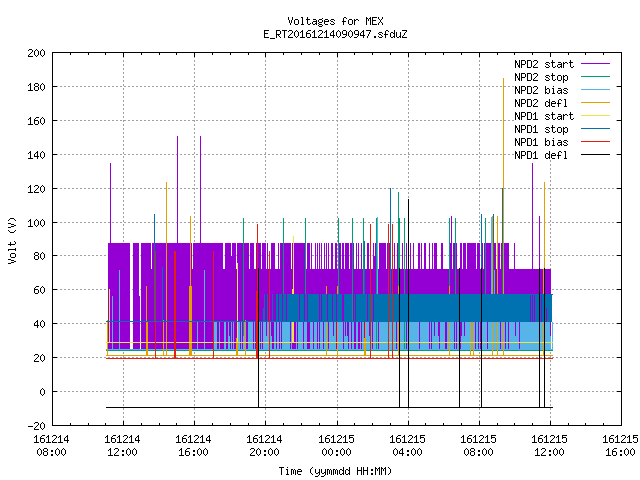The width and height of the screenshot is (640, 480).
Task: Click the 'NPD2 start' legend label
Action: [x=544, y=64]
